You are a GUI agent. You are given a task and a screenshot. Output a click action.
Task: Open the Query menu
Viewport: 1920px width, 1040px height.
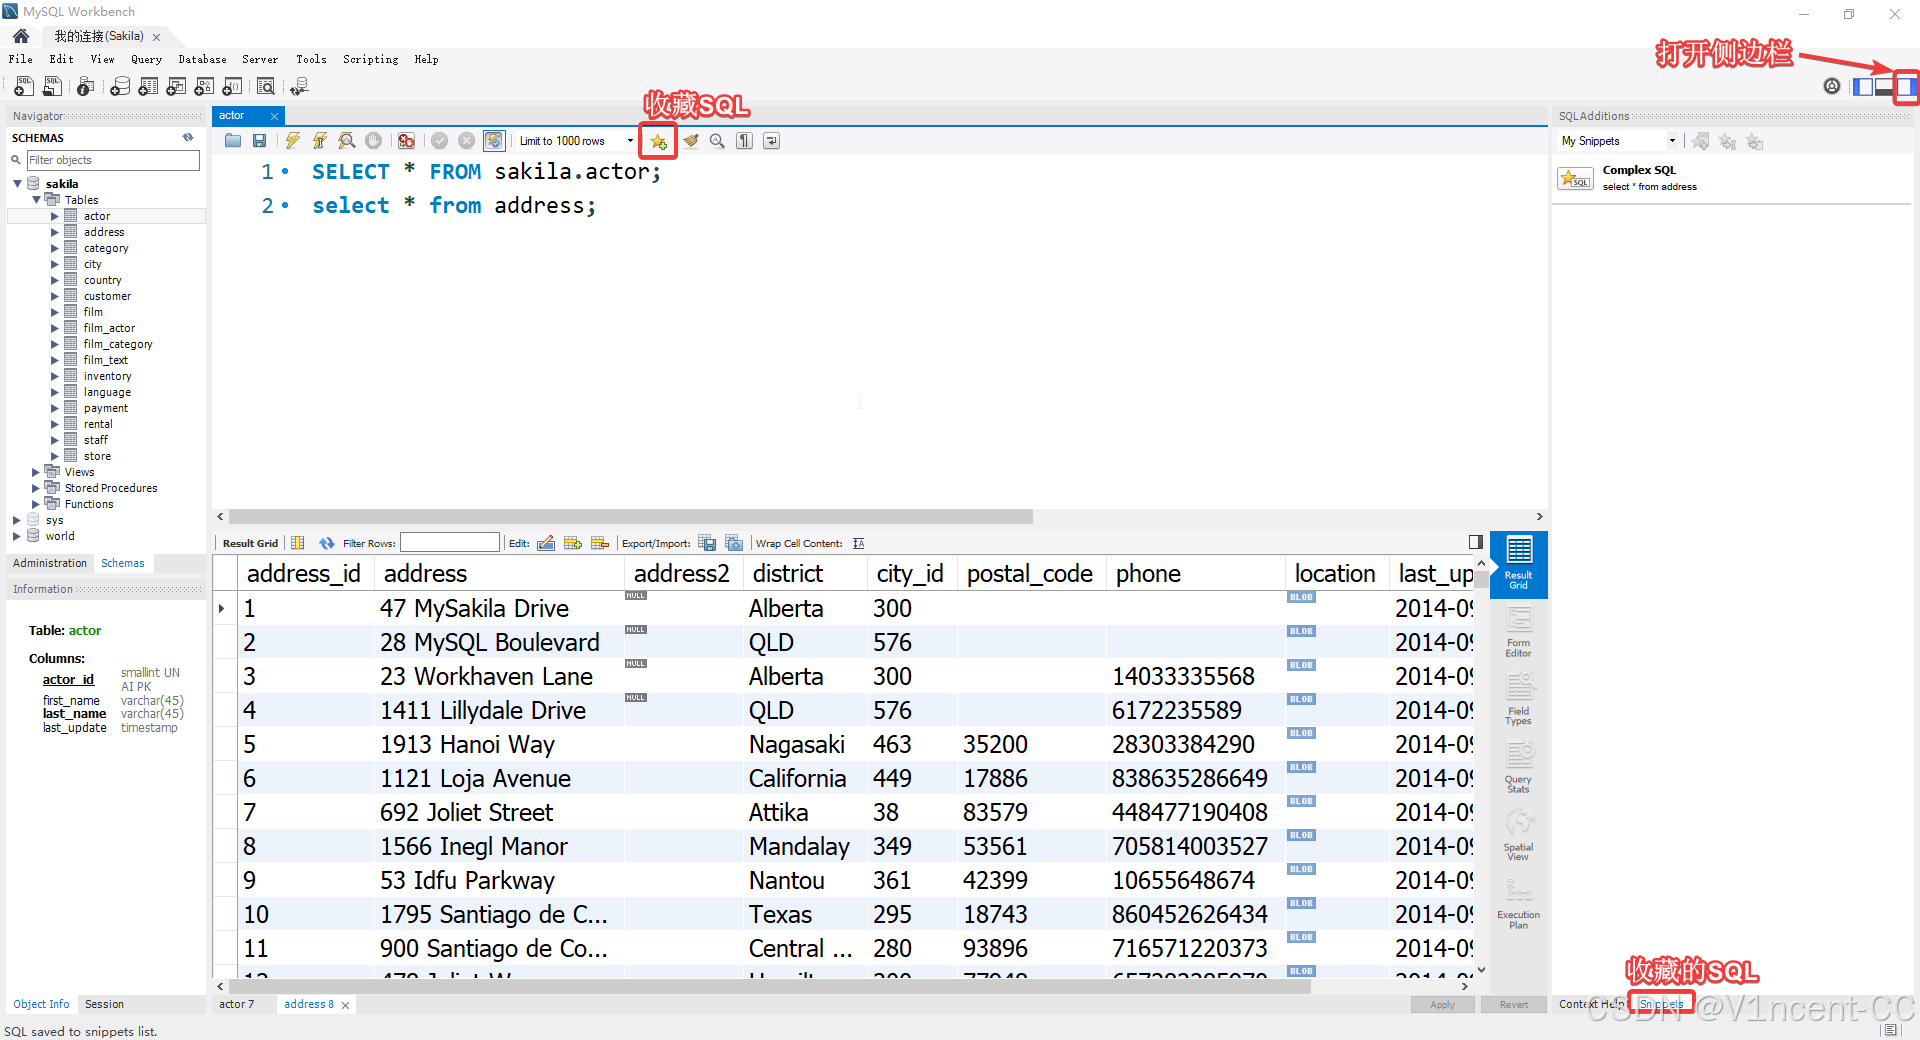[146, 60]
